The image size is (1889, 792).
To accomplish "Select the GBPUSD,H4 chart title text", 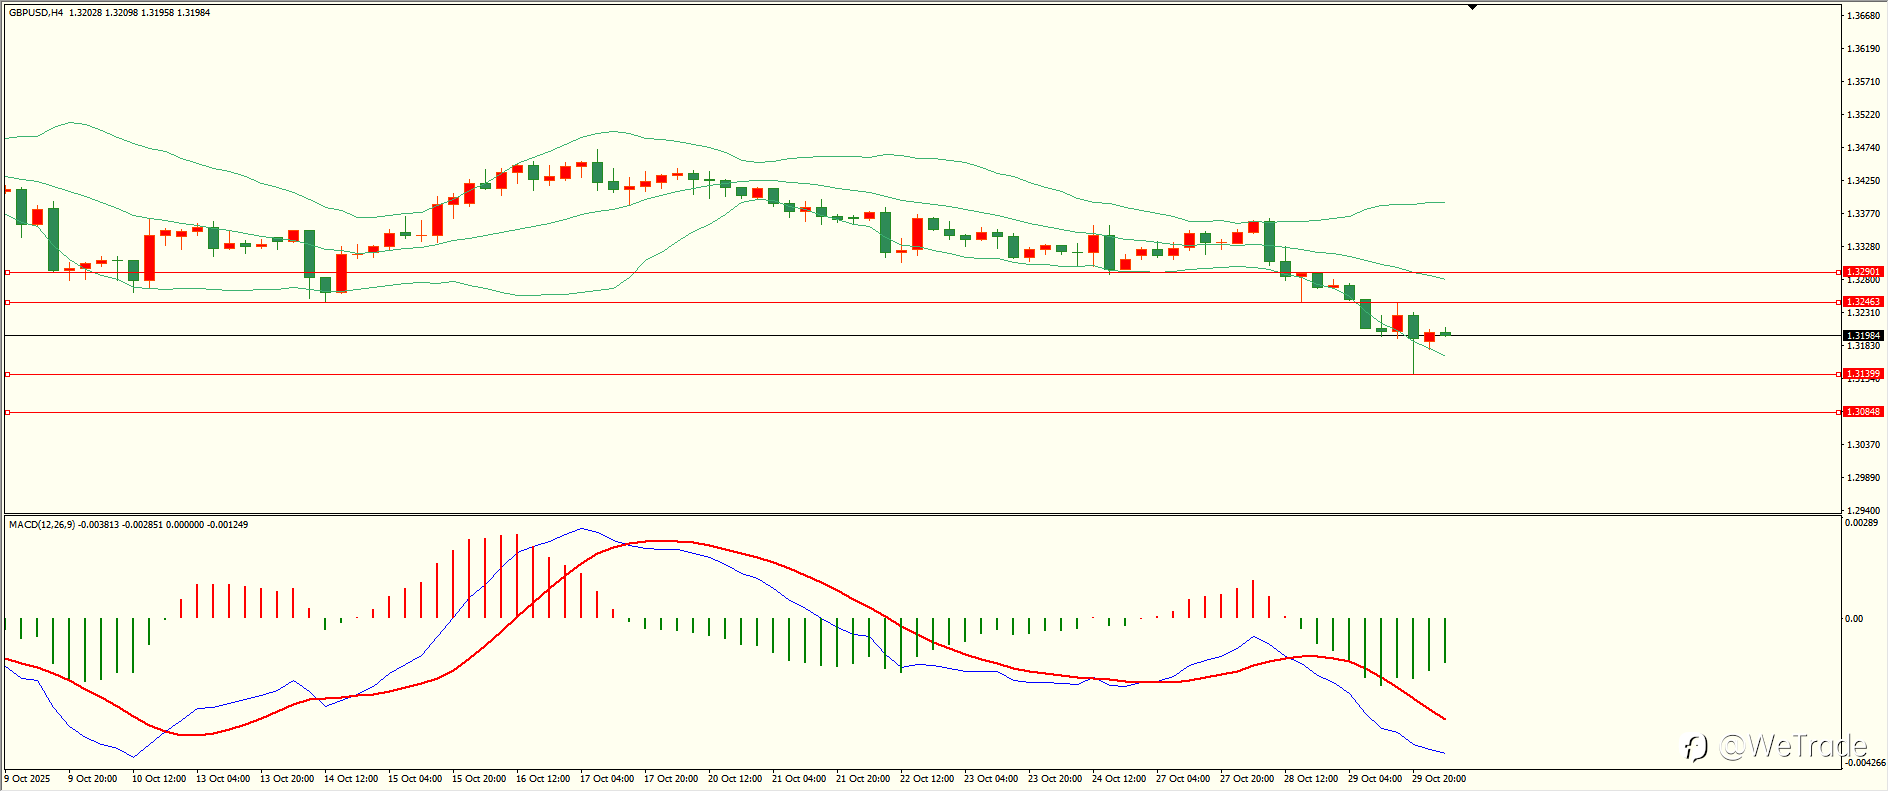I will 36,13.
